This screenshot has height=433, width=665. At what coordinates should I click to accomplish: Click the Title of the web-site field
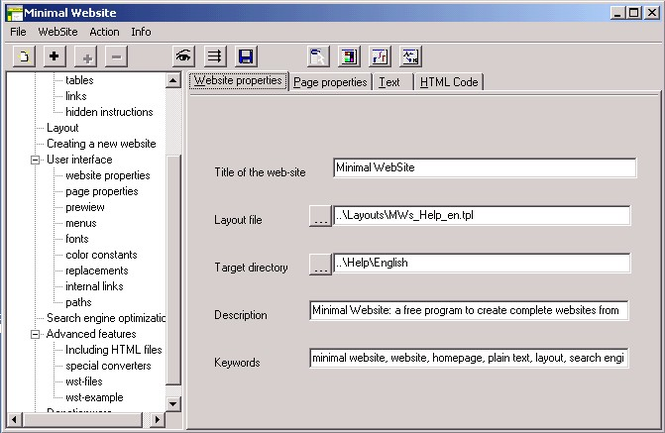(x=484, y=168)
